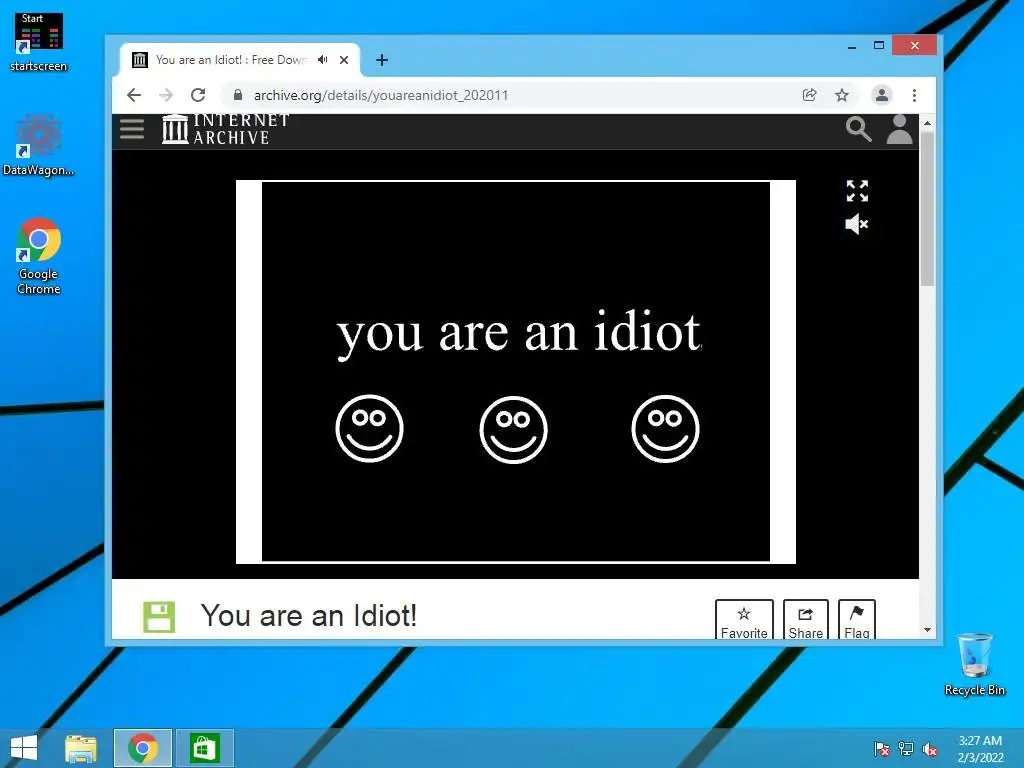Close the Chrome window
The height and width of the screenshot is (768, 1024).
click(x=914, y=46)
